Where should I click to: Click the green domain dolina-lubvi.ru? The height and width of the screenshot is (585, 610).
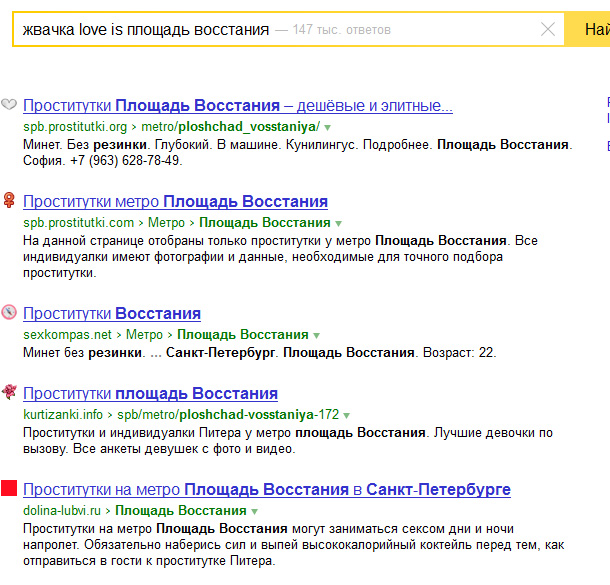[x=62, y=510]
